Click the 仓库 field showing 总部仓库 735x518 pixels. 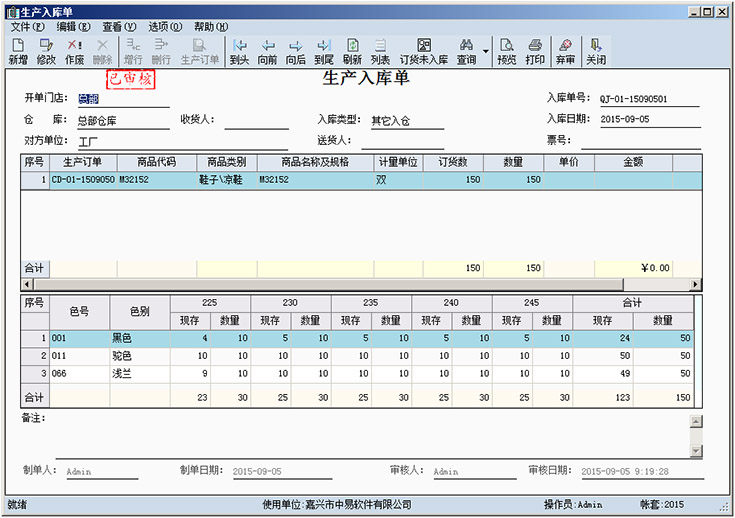click(123, 121)
